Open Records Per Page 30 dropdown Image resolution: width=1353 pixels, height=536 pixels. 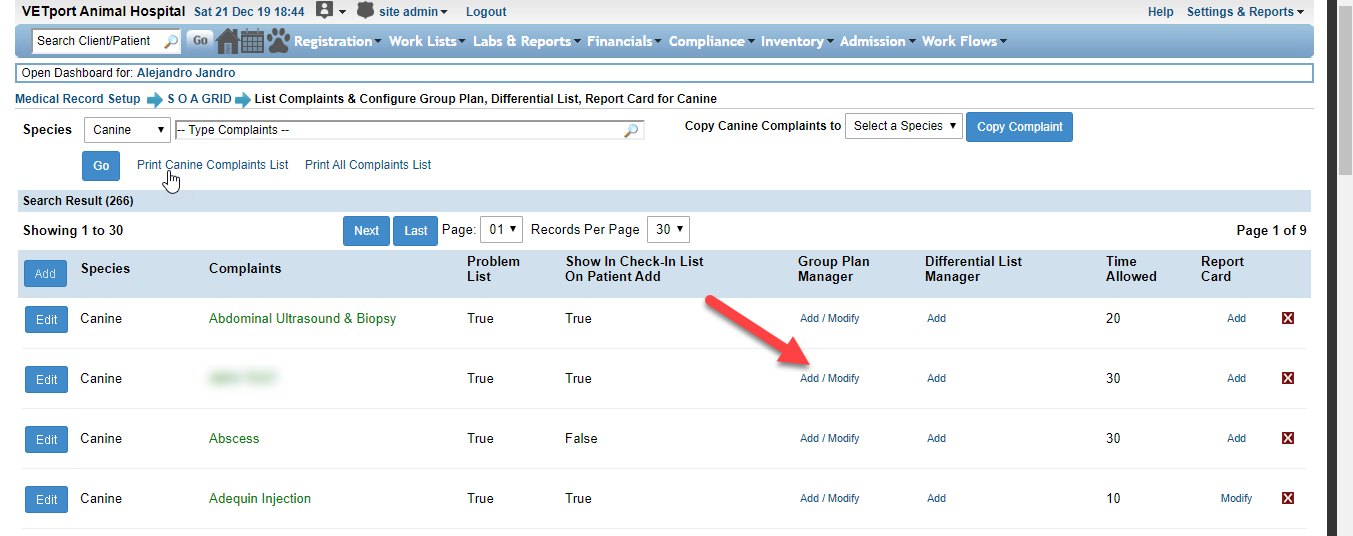click(x=668, y=230)
